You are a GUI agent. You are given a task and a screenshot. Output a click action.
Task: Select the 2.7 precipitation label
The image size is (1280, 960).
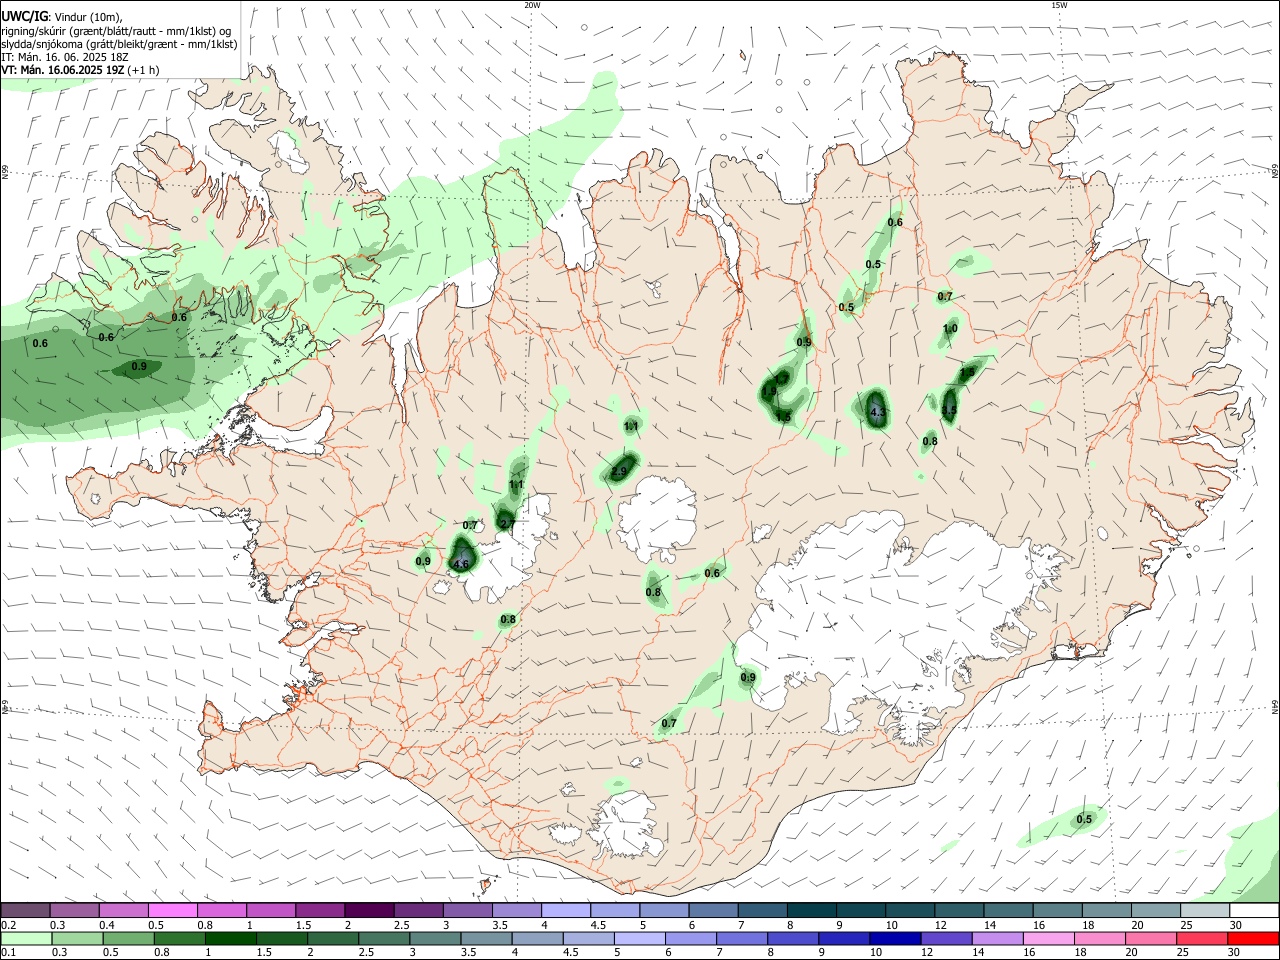coord(507,525)
